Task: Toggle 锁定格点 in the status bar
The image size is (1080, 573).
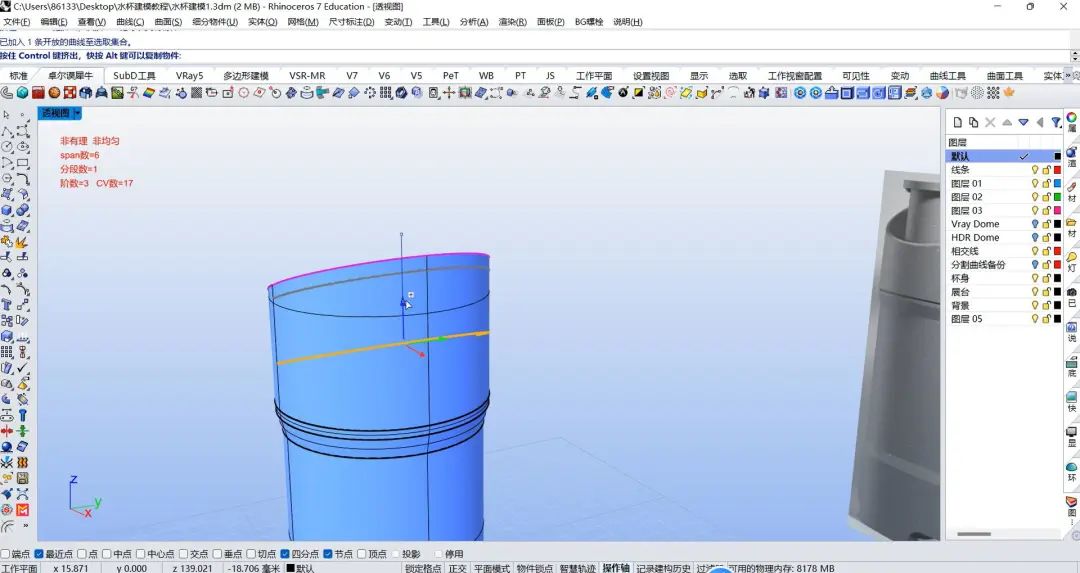Action: 424,568
